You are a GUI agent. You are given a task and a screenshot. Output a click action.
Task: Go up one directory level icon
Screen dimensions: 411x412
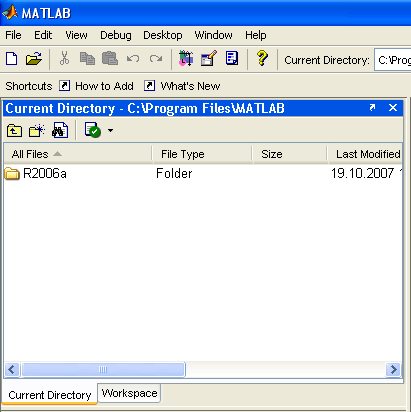[x=14, y=131]
